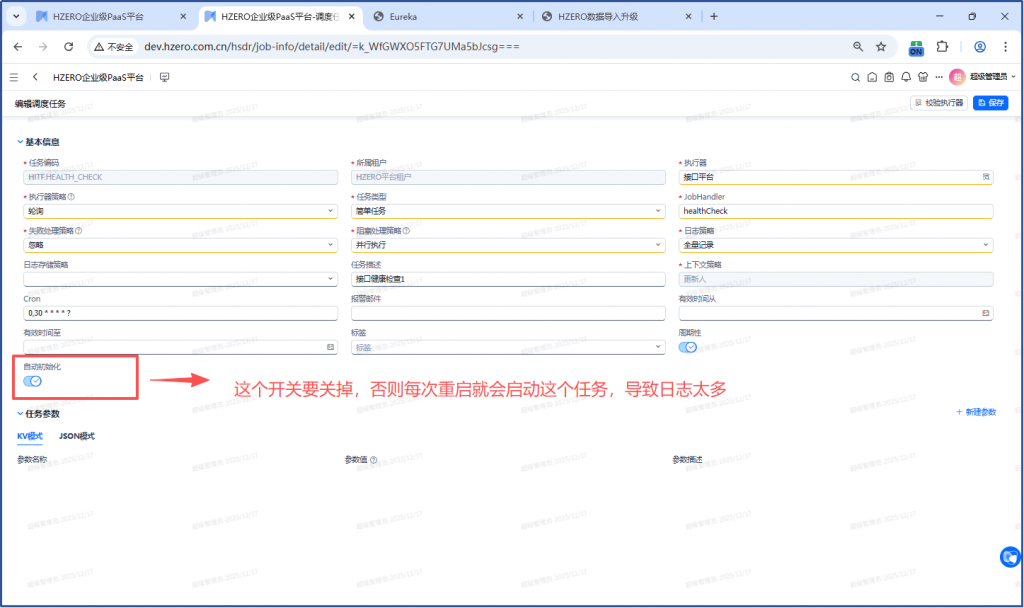Click the 保存 button

(x=991, y=103)
